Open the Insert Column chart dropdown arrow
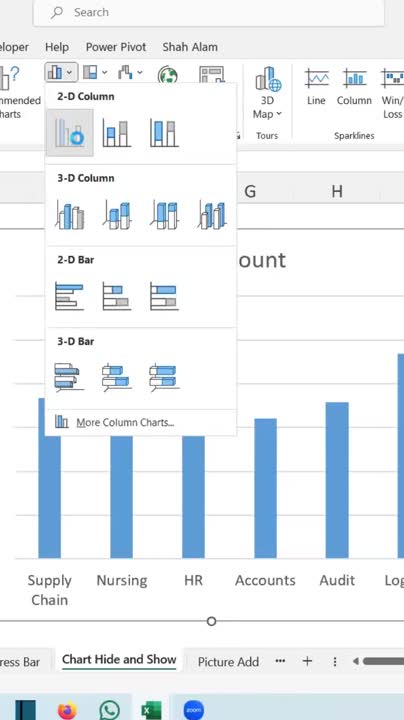The height and width of the screenshot is (720, 404). (x=69, y=72)
